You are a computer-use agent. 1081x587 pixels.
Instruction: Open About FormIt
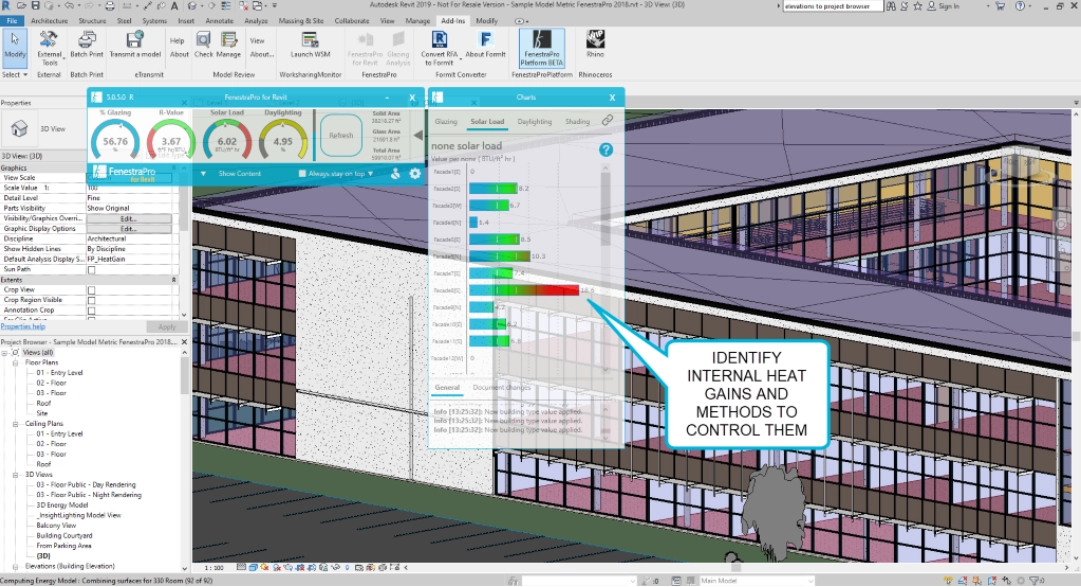[485, 45]
